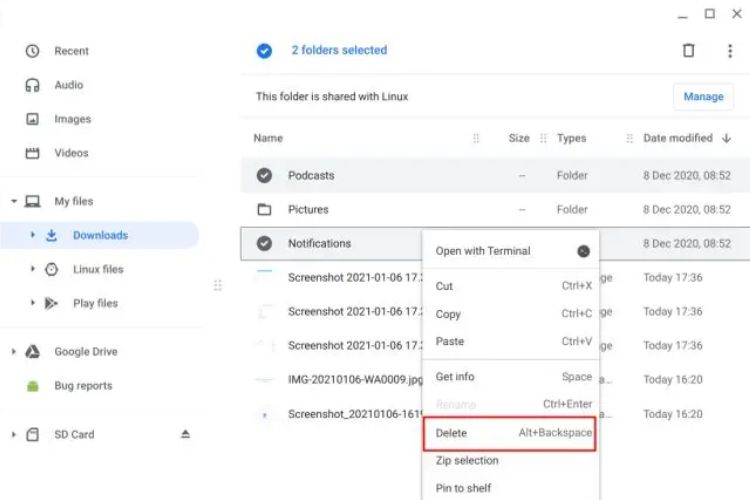Click the Size column divider handle

(x=543, y=138)
